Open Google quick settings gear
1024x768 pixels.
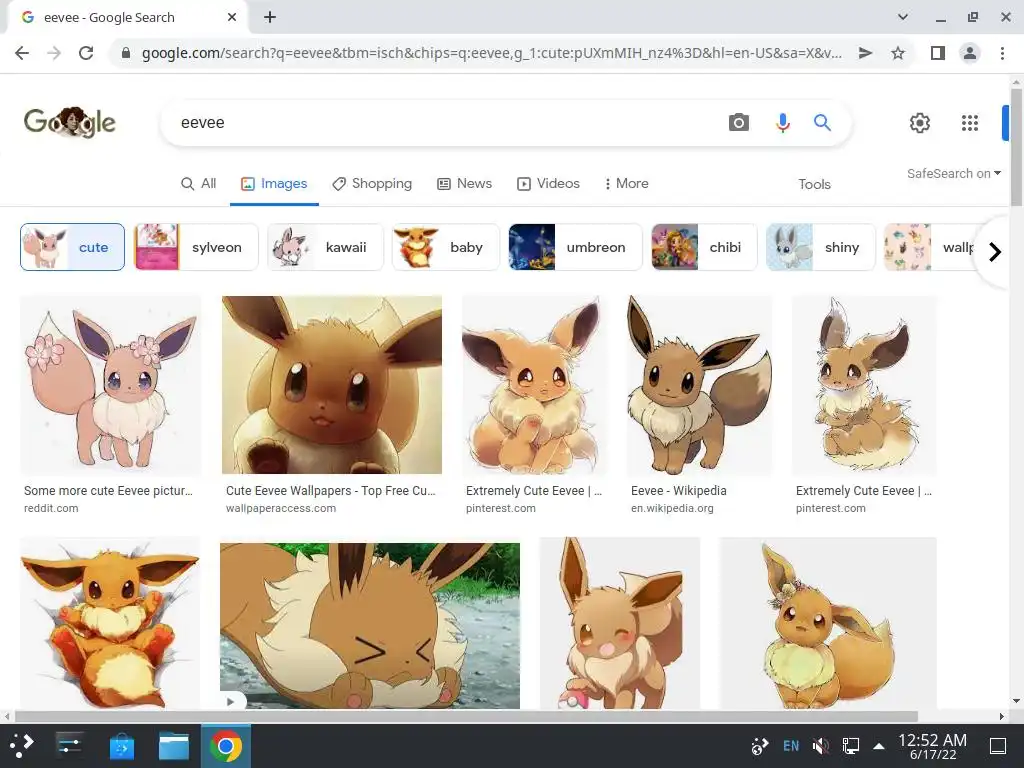tap(920, 123)
